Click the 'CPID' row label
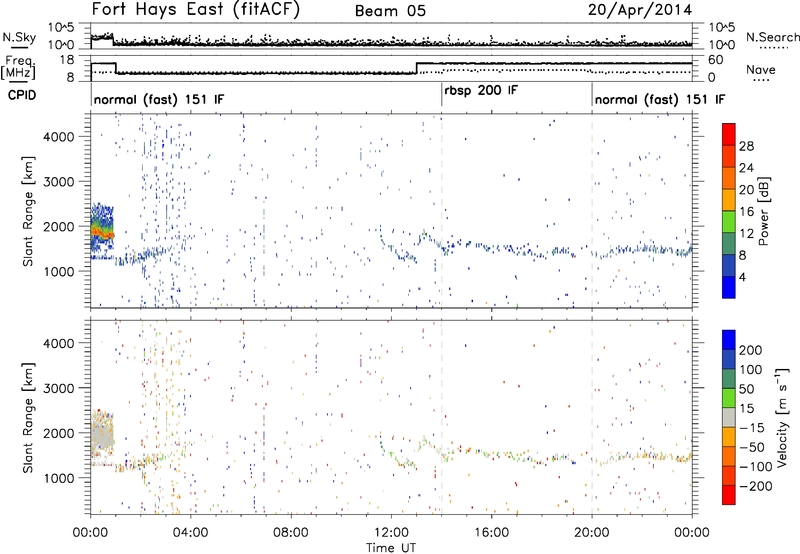This screenshot has width=800, height=554. [22, 95]
